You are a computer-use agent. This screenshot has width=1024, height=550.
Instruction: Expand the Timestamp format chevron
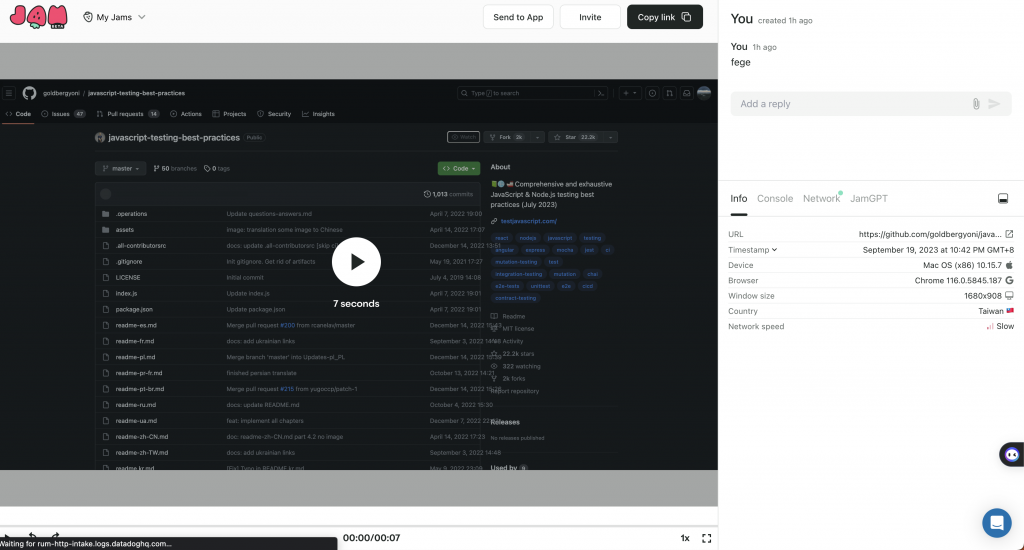click(775, 250)
